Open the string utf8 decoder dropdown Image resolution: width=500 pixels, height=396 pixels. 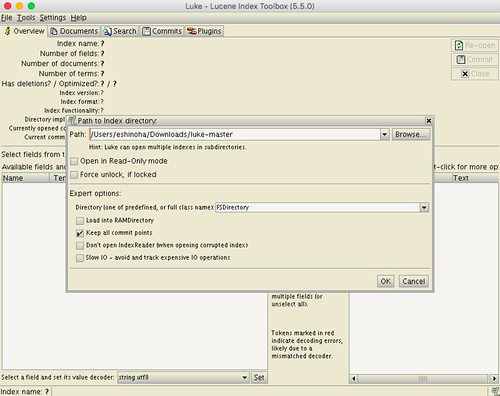pos(183,377)
